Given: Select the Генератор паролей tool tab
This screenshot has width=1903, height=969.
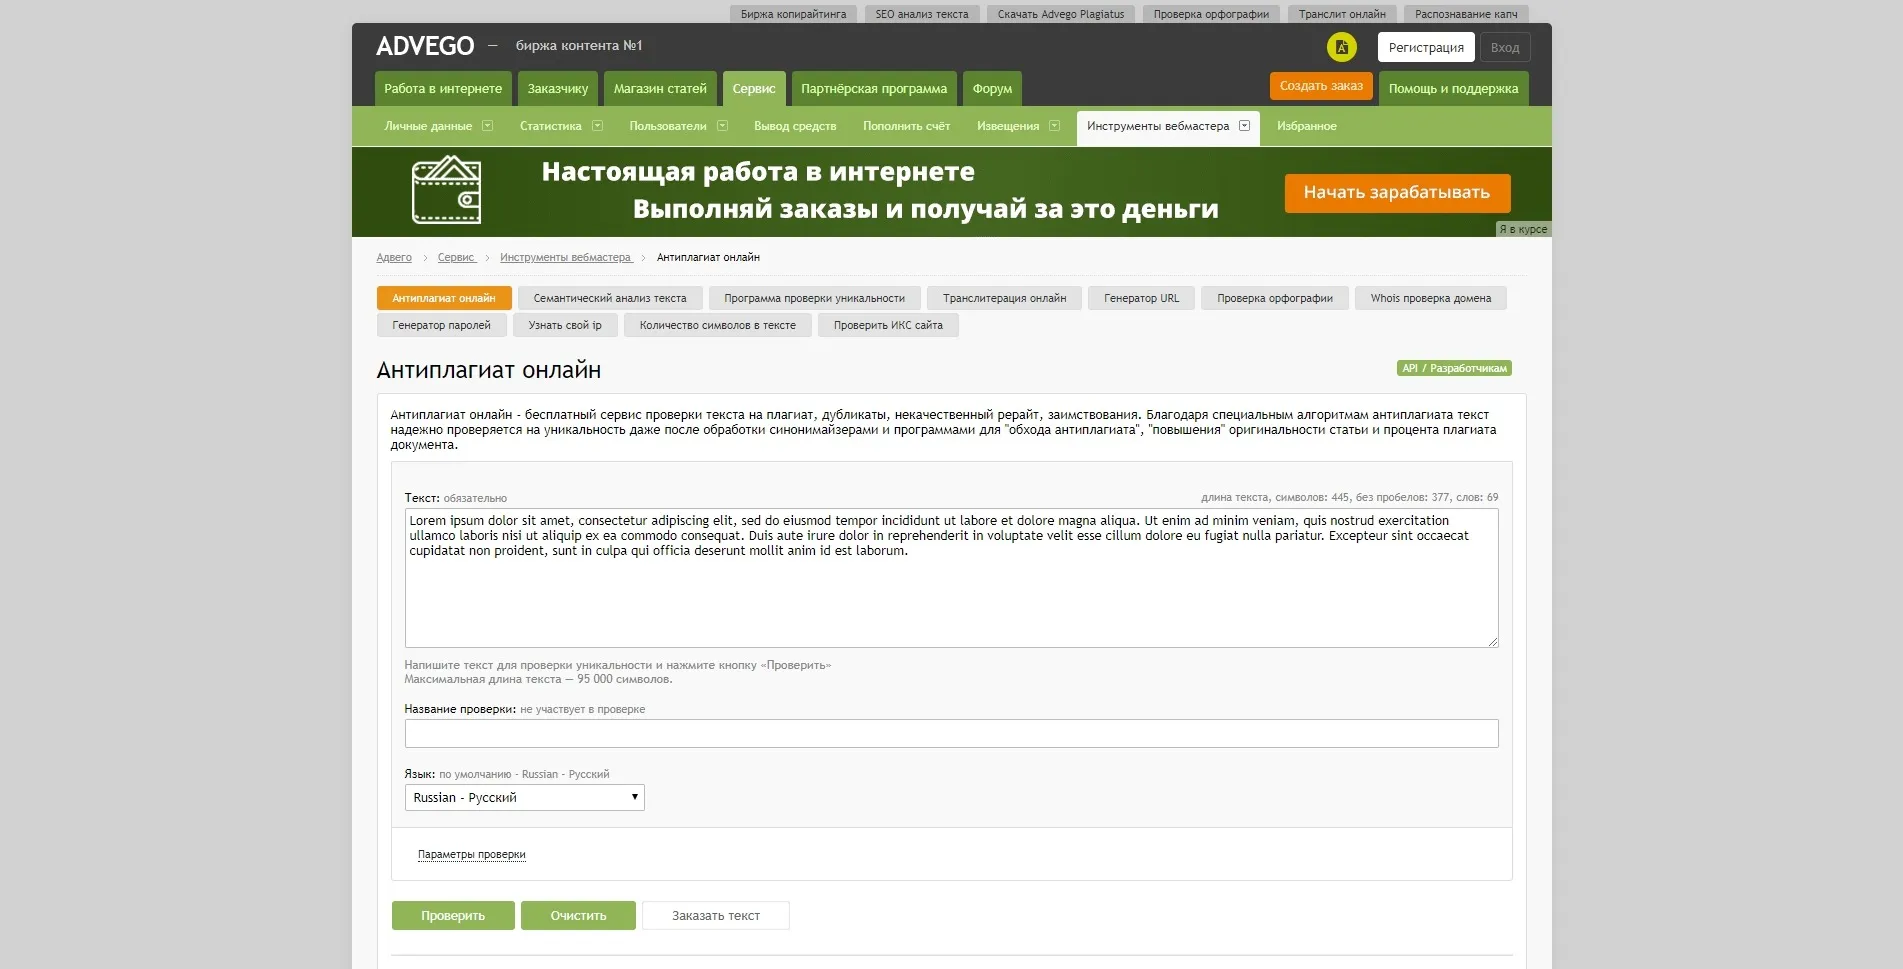Looking at the screenshot, I should click(441, 325).
